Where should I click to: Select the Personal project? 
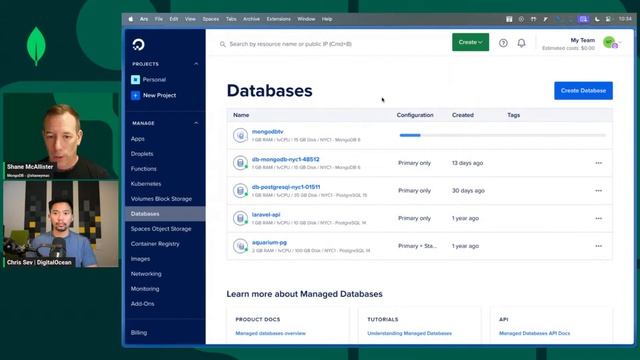(154, 80)
